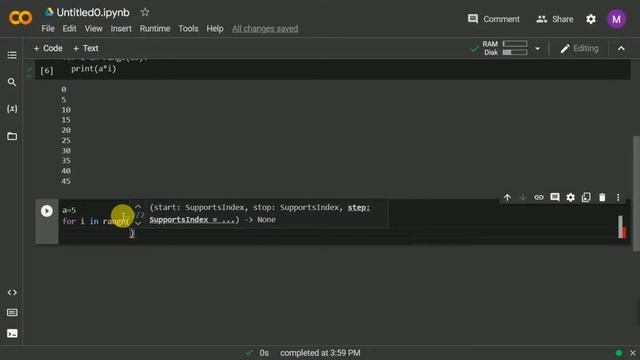This screenshot has height=360, width=640.
Task: Show previous signature in tooltip
Action: pyautogui.click(x=138, y=207)
